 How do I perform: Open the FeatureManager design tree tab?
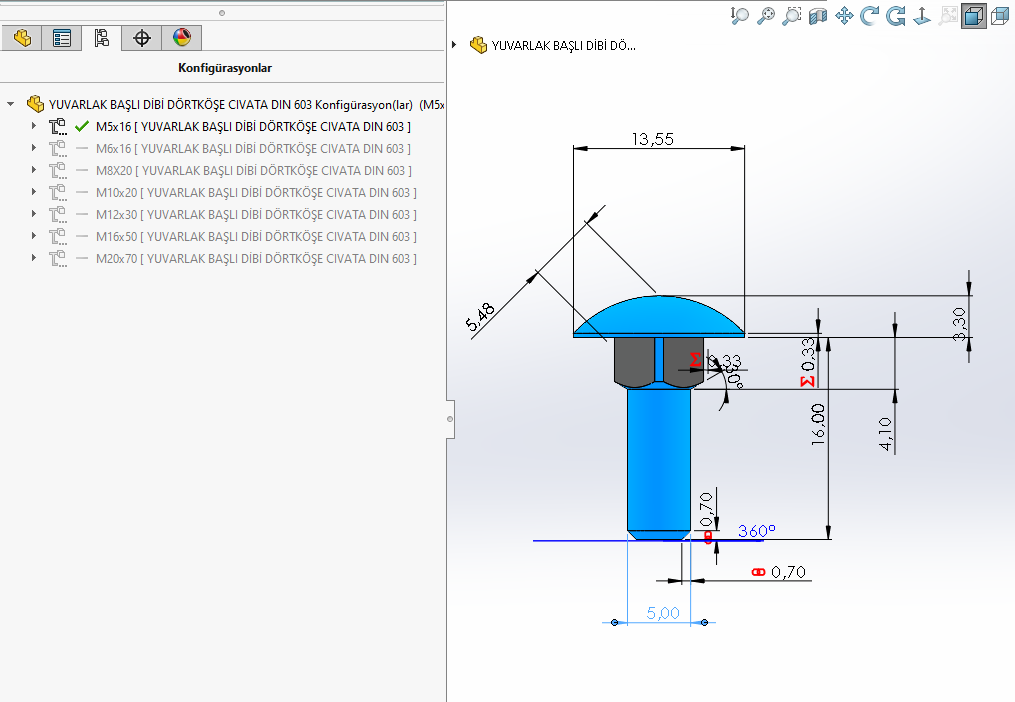22,38
